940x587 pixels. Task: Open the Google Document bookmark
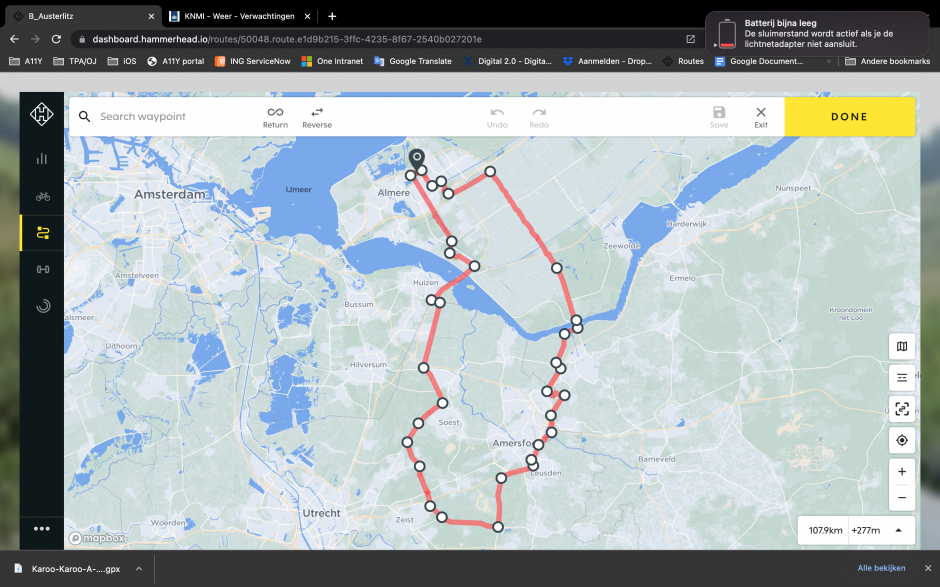pos(759,61)
